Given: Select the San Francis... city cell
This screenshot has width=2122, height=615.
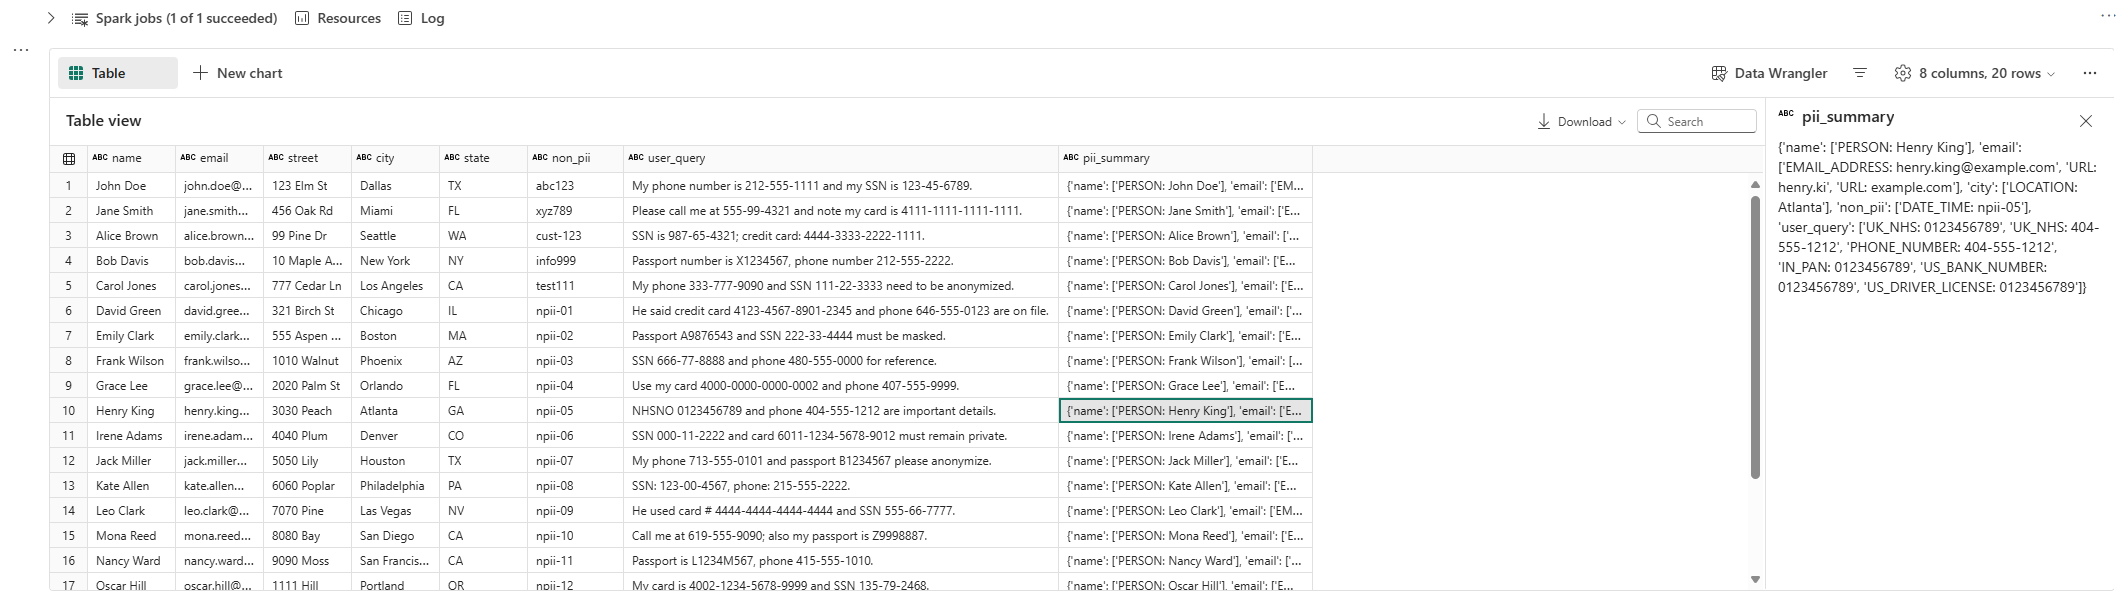Looking at the screenshot, I should coord(395,561).
